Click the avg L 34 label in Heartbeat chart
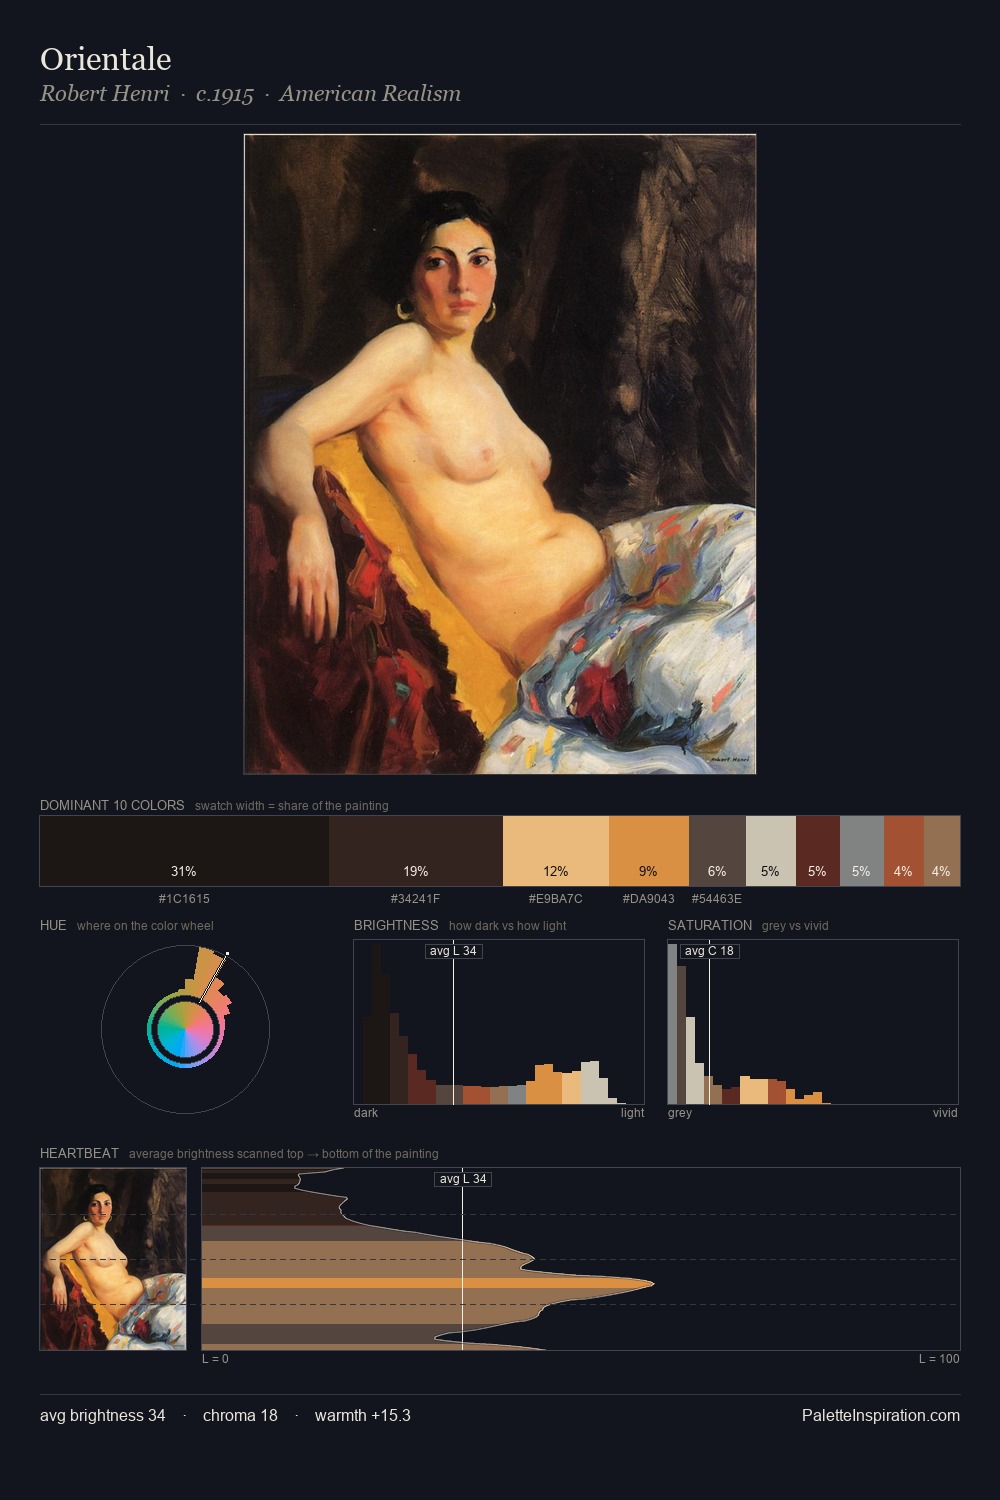The width and height of the screenshot is (1000, 1500). (x=463, y=1179)
